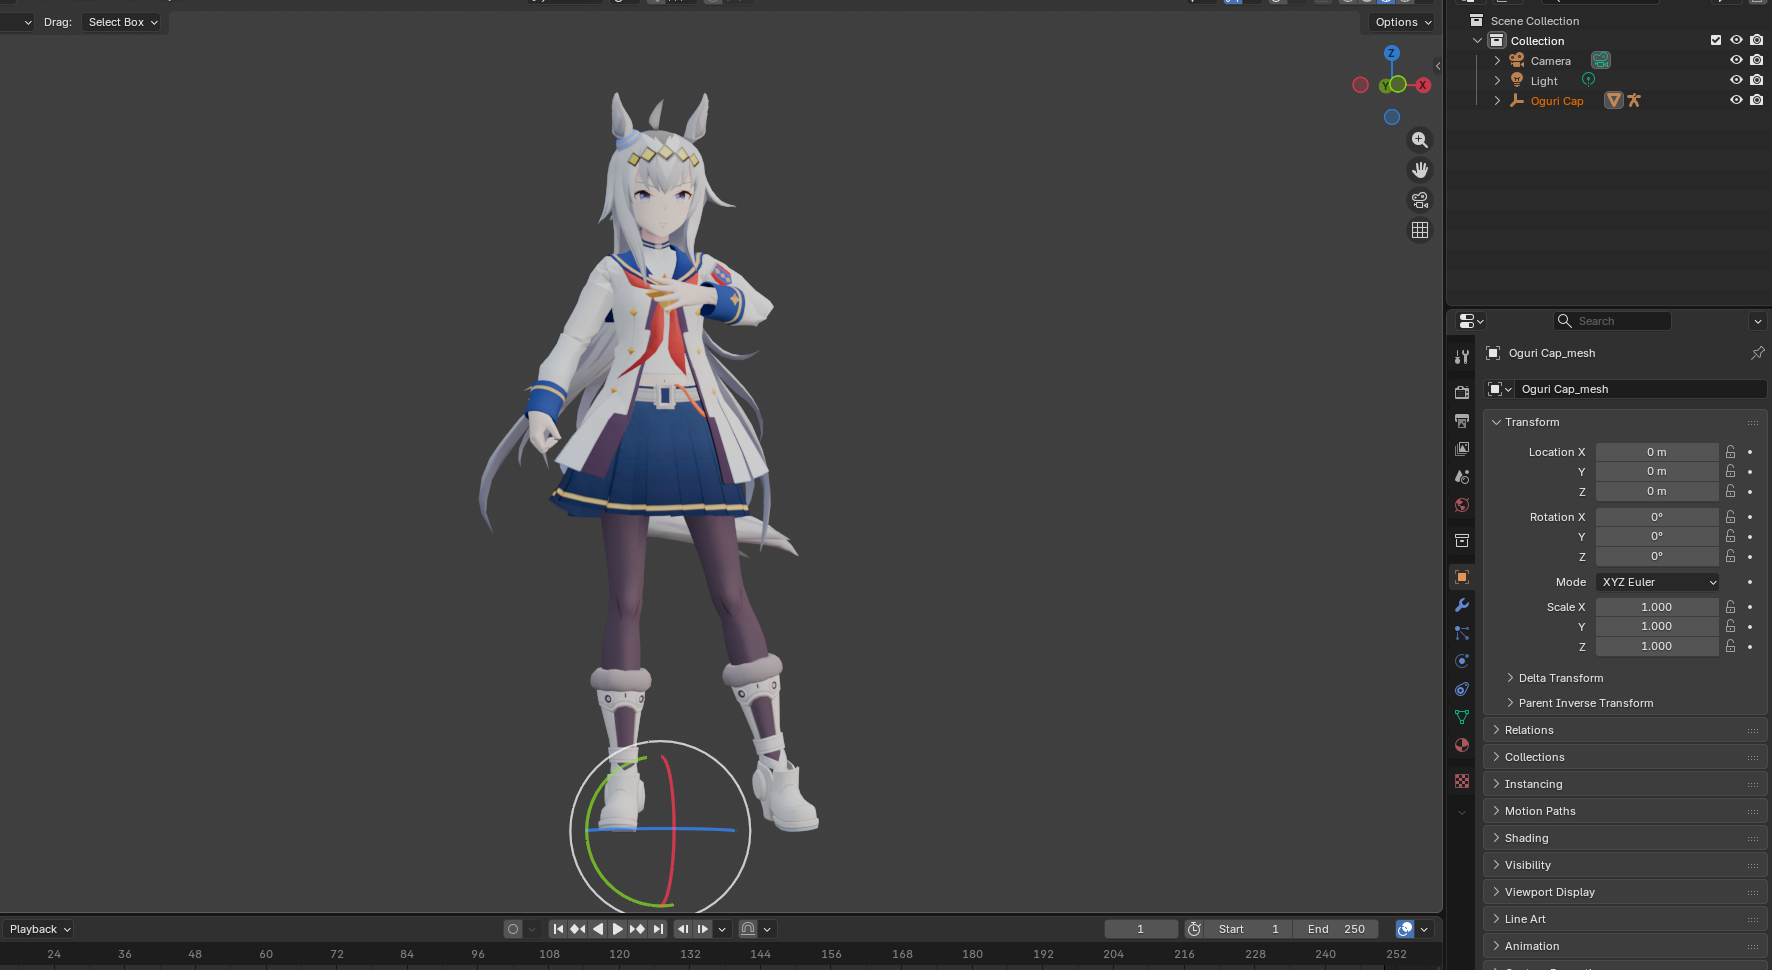The width and height of the screenshot is (1772, 970).
Task: Open the Particles properties tab
Action: (1462, 633)
